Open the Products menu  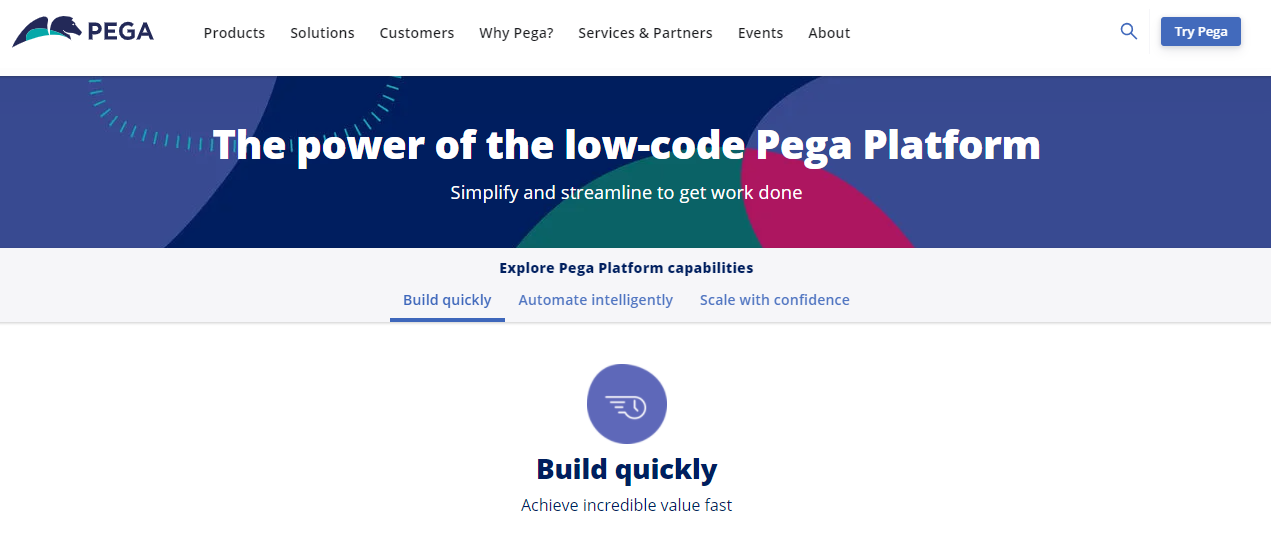pyautogui.click(x=234, y=33)
